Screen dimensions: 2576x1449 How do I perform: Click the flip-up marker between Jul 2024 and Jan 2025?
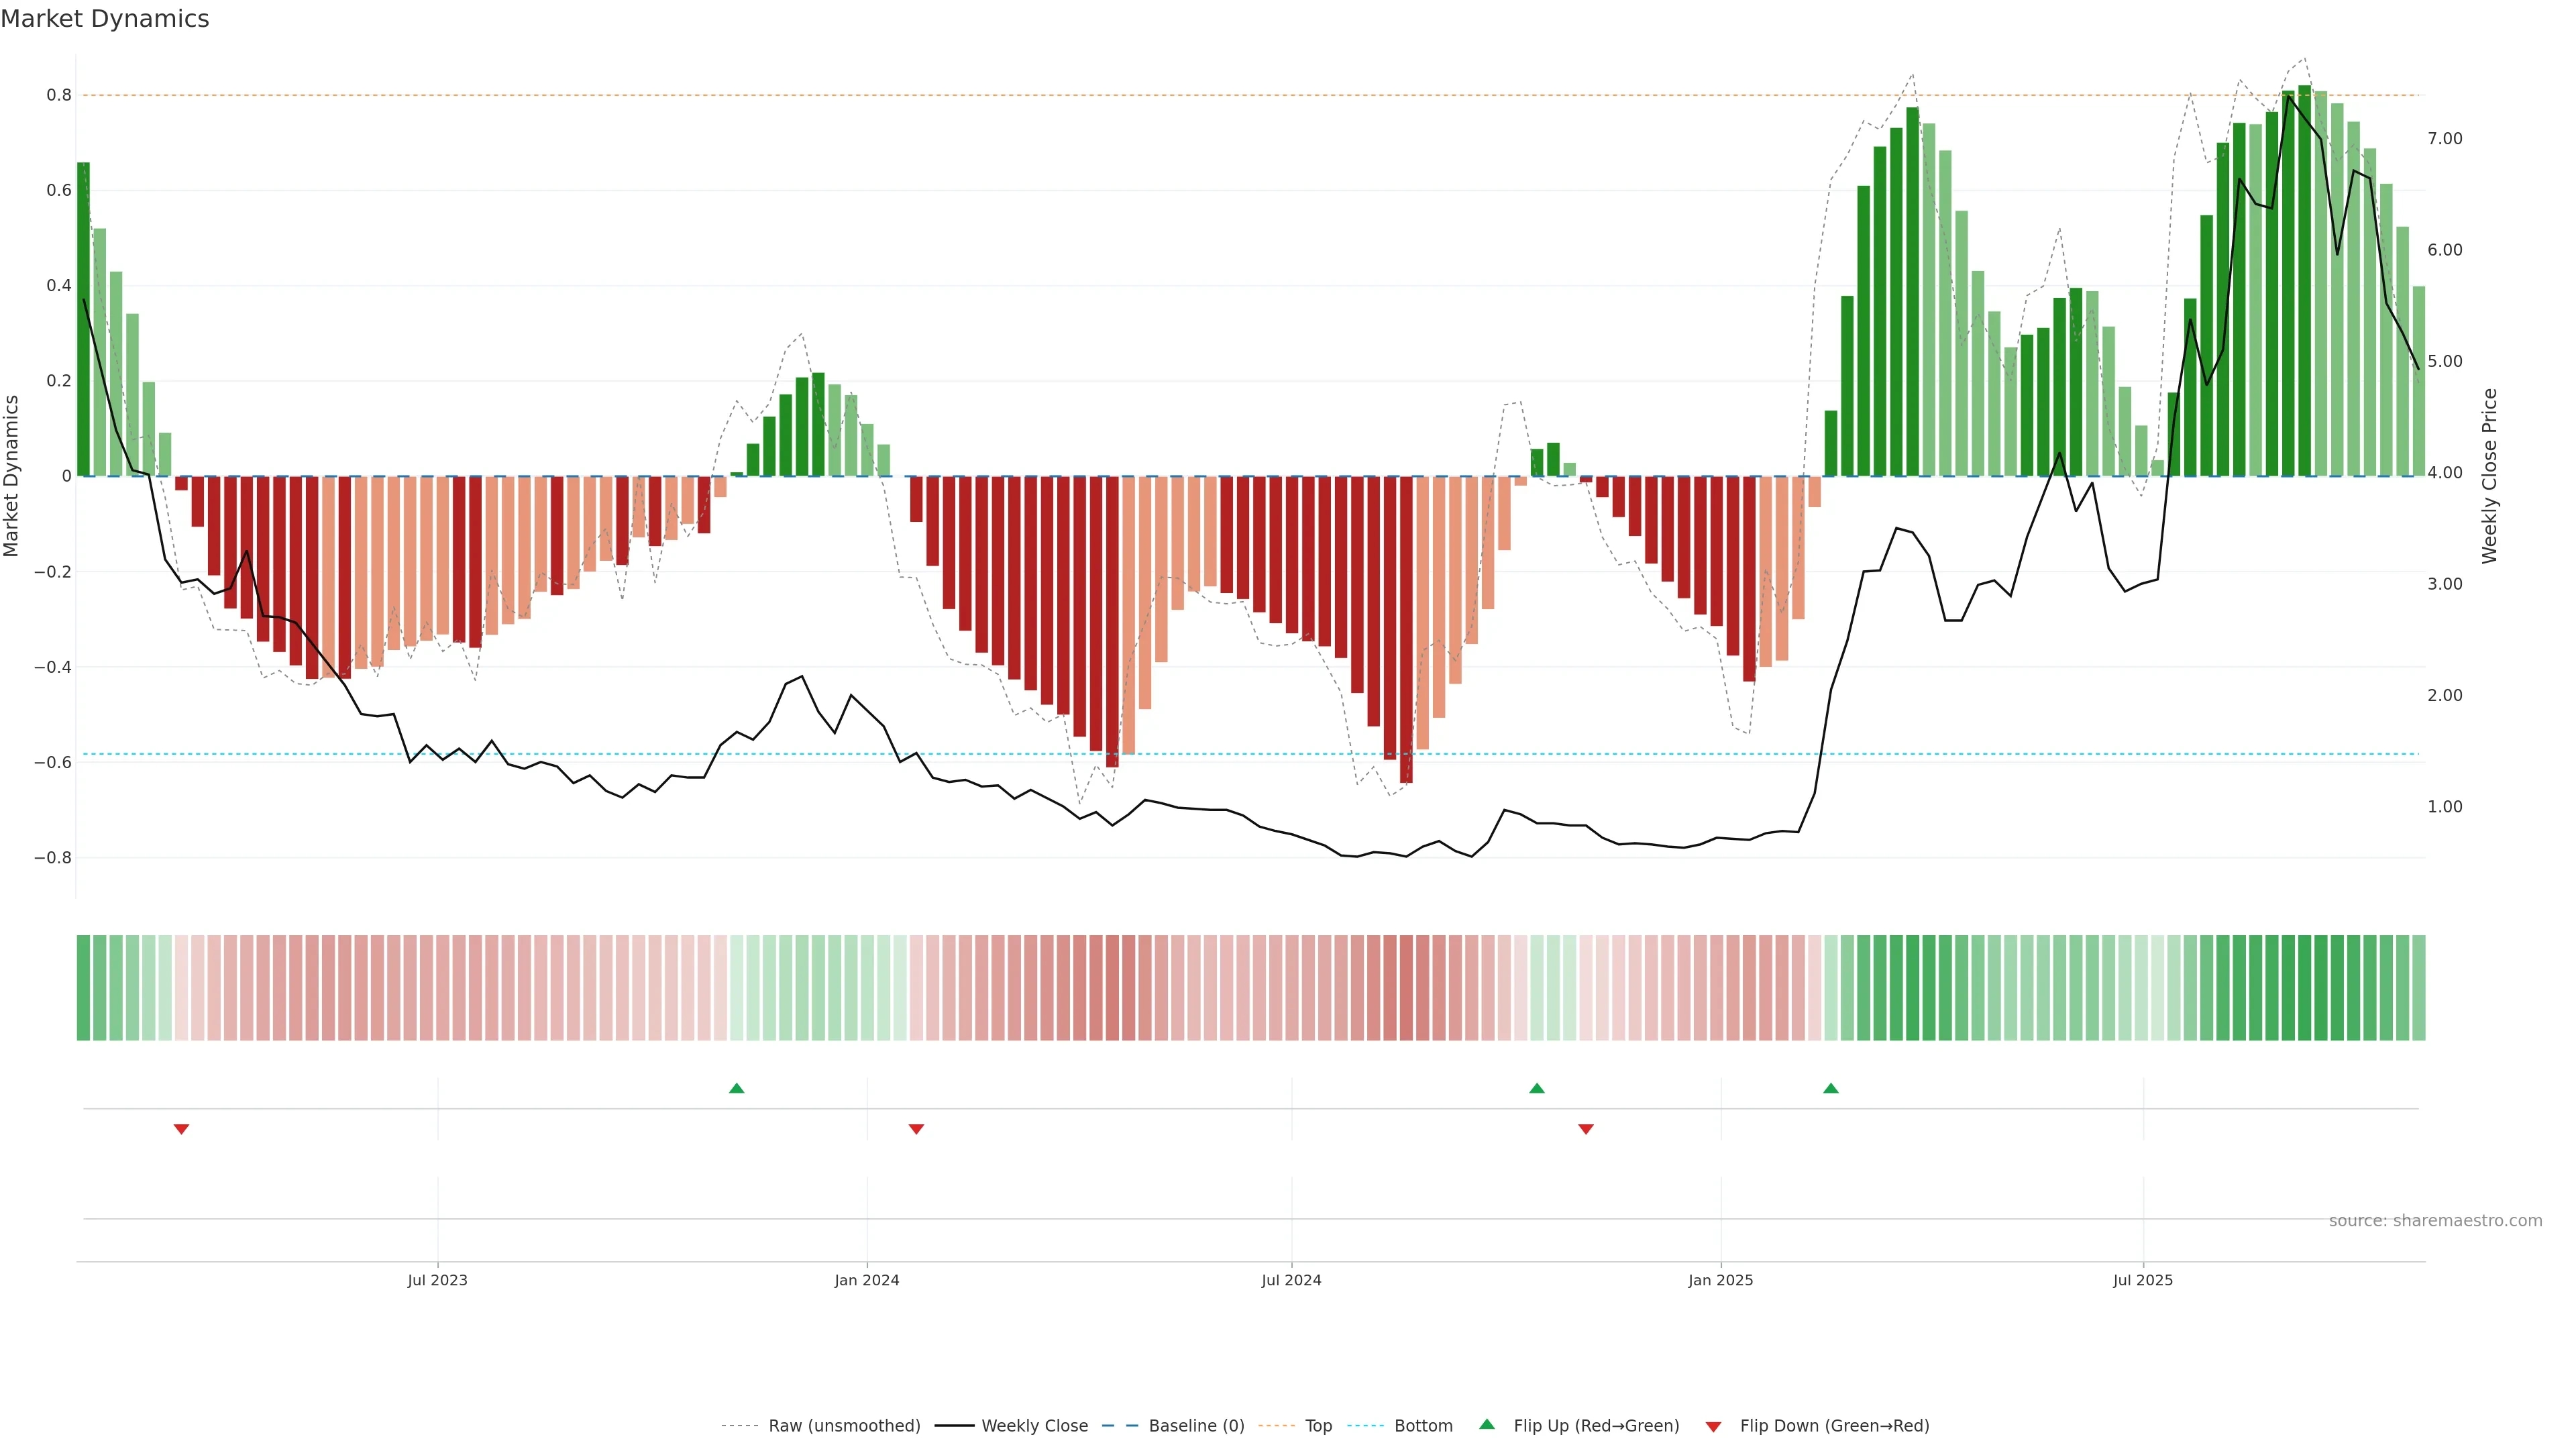pyautogui.click(x=1537, y=1088)
